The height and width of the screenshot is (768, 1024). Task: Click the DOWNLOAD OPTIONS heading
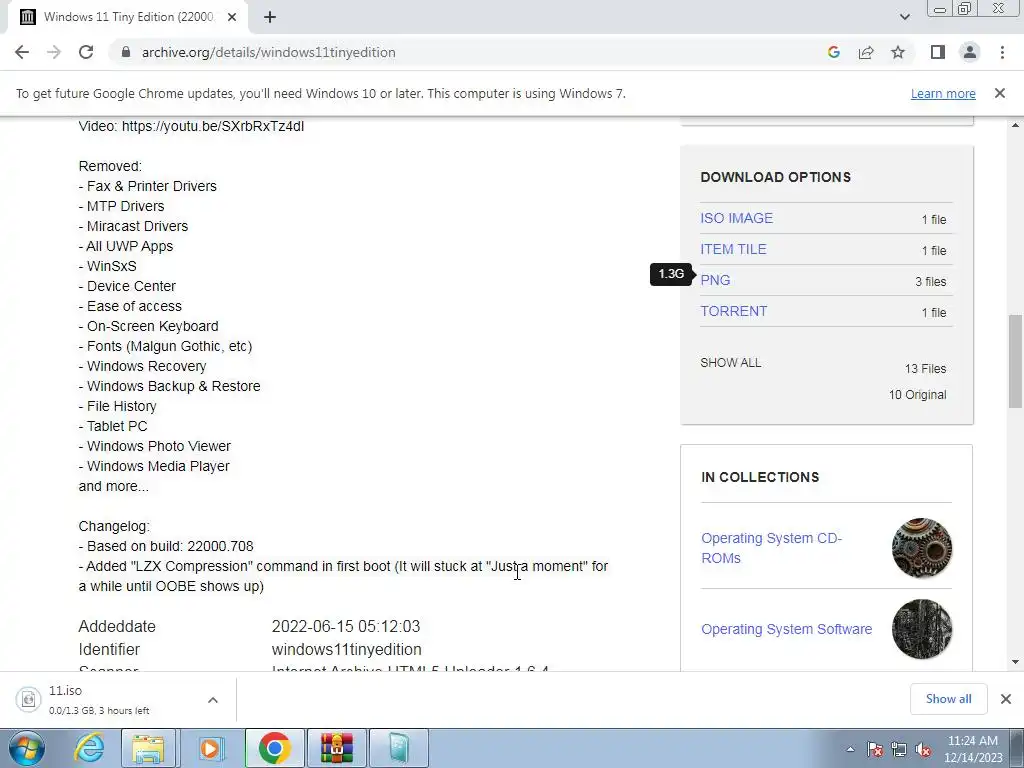click(776, 177)
